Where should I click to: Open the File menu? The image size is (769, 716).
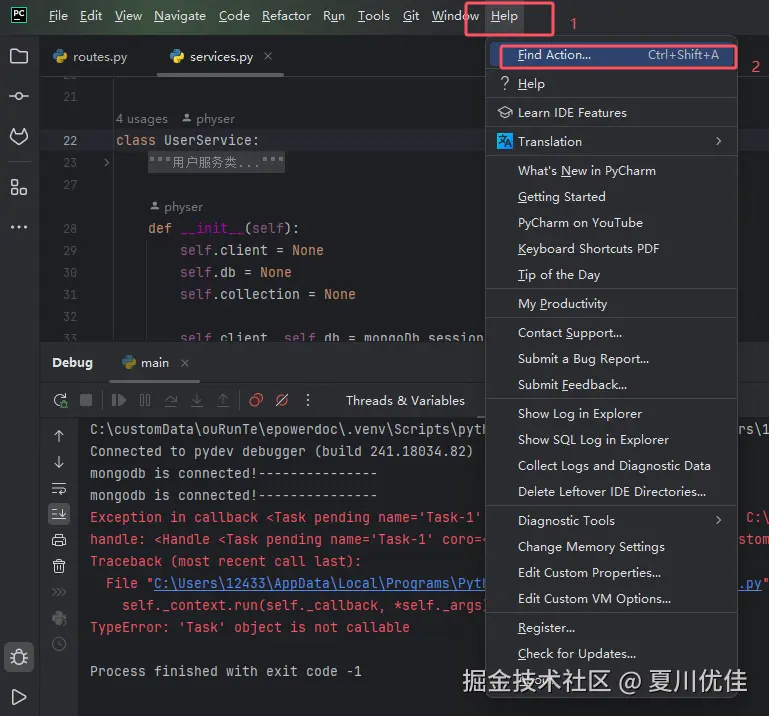(x=58, y=16)
